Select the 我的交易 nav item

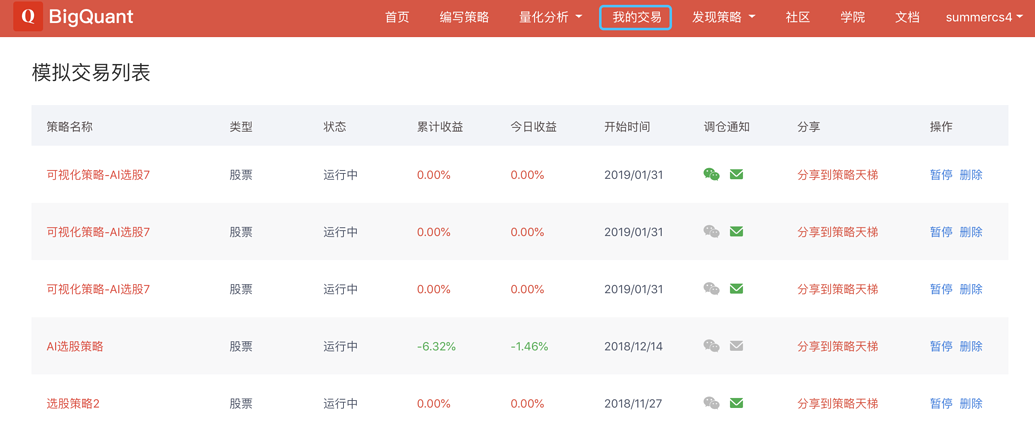click(x=636, y=18)
